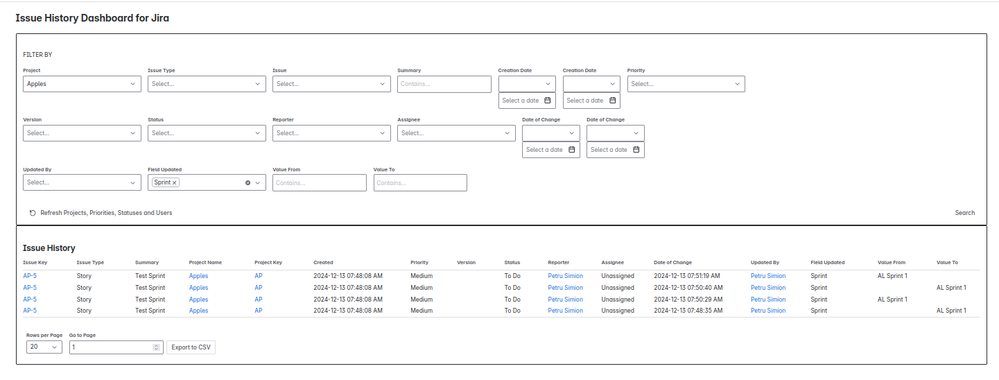This screenshot has height=380, width=999.
Task: Focus the Summary contains field
Action: coord(444,84)
